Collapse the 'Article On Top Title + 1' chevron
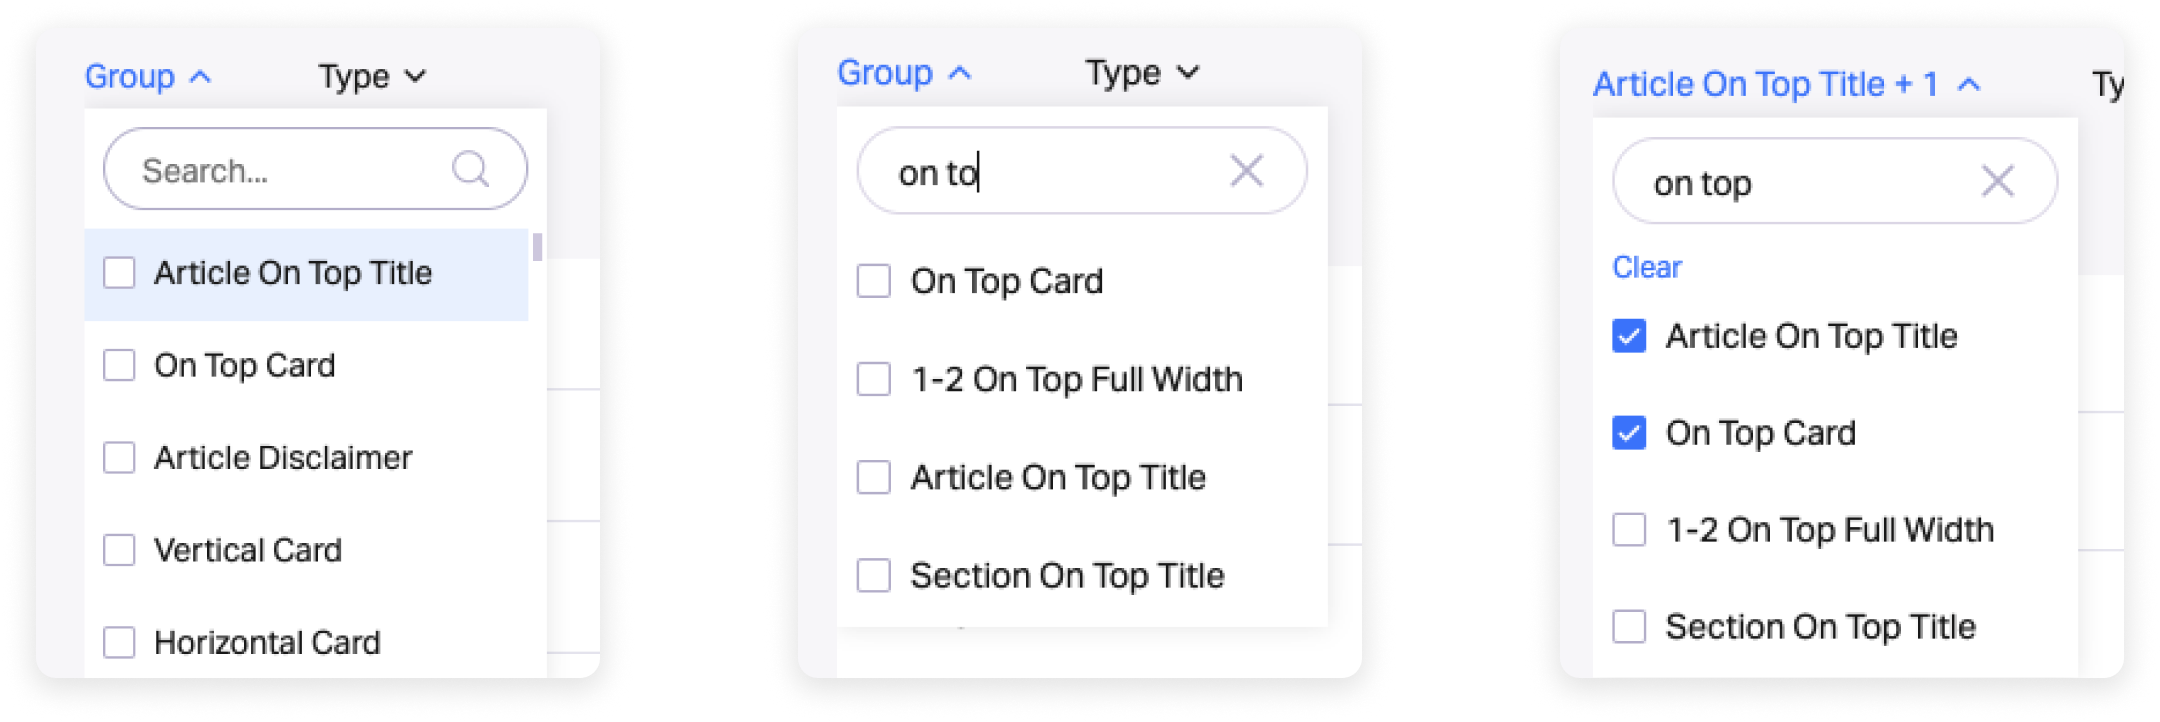Screen dimensions: 2160x722 tap(1968, 85)
